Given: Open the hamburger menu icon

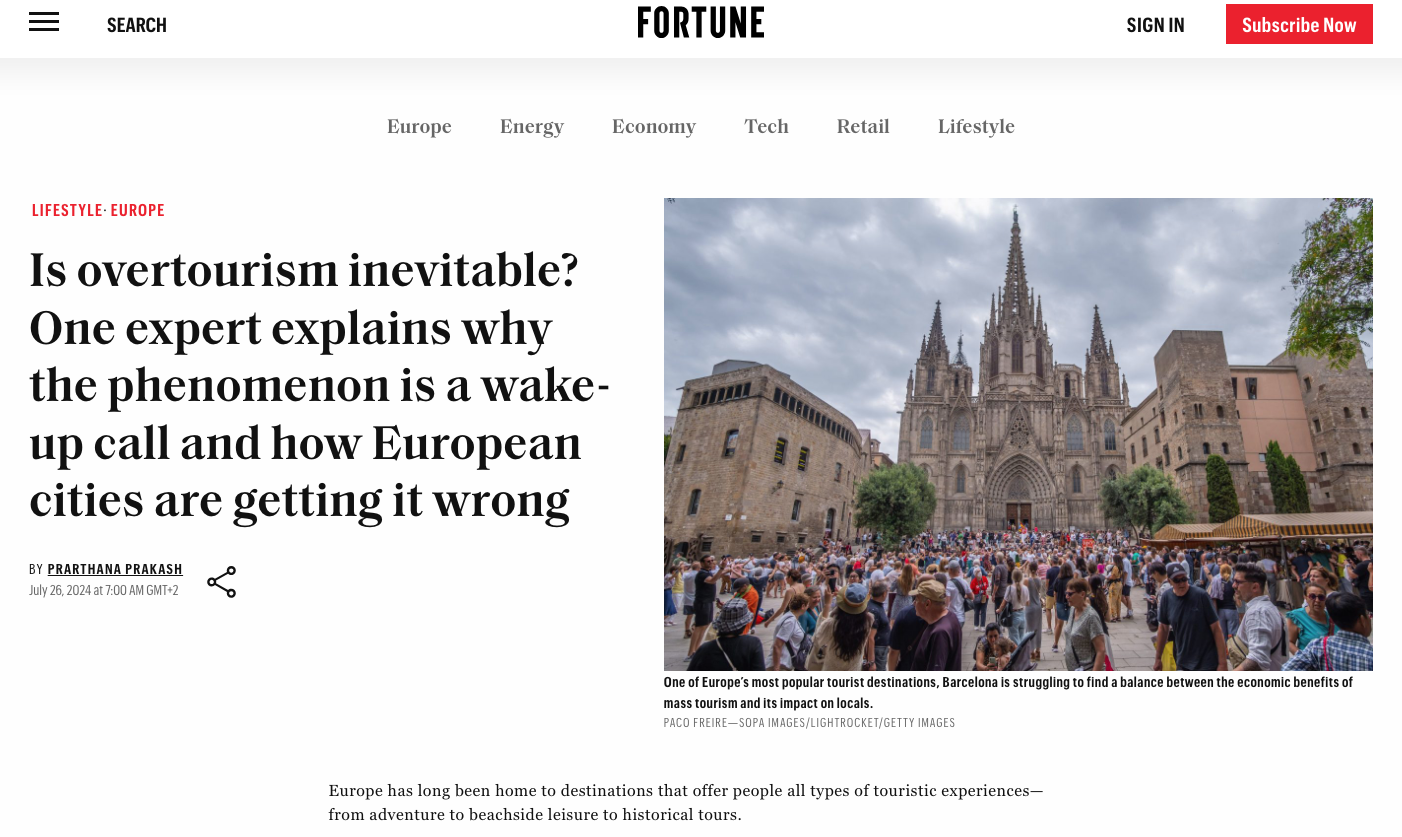Looking at the screenshot, I should click(44, 22).
